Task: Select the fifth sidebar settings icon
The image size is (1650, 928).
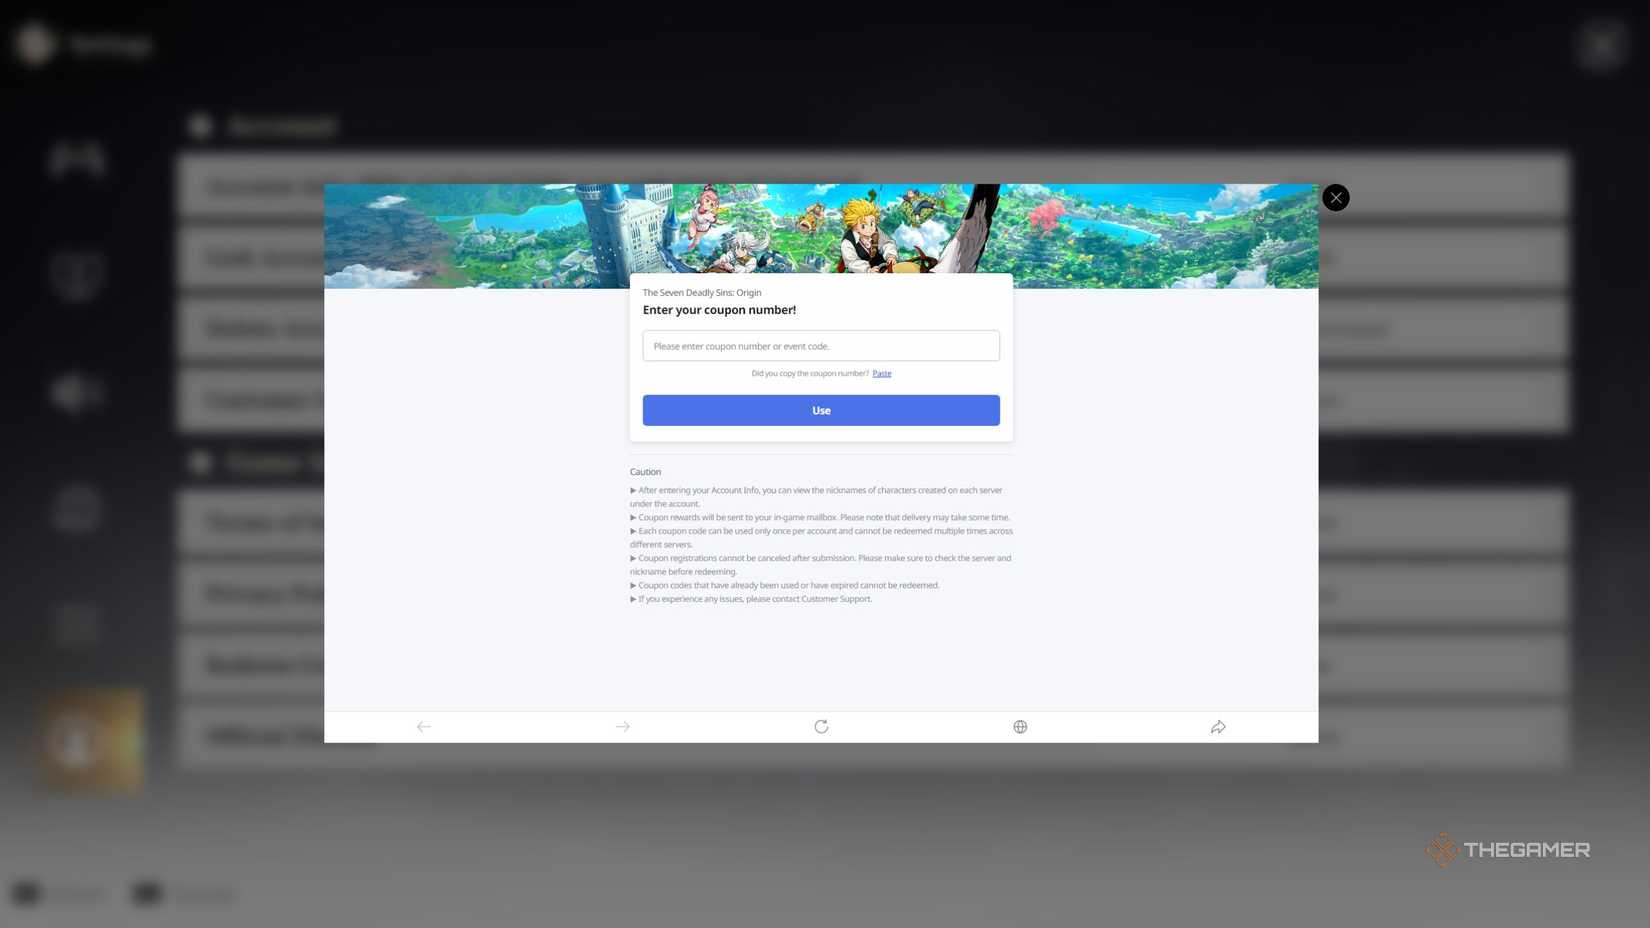Action: coord(77,624)
